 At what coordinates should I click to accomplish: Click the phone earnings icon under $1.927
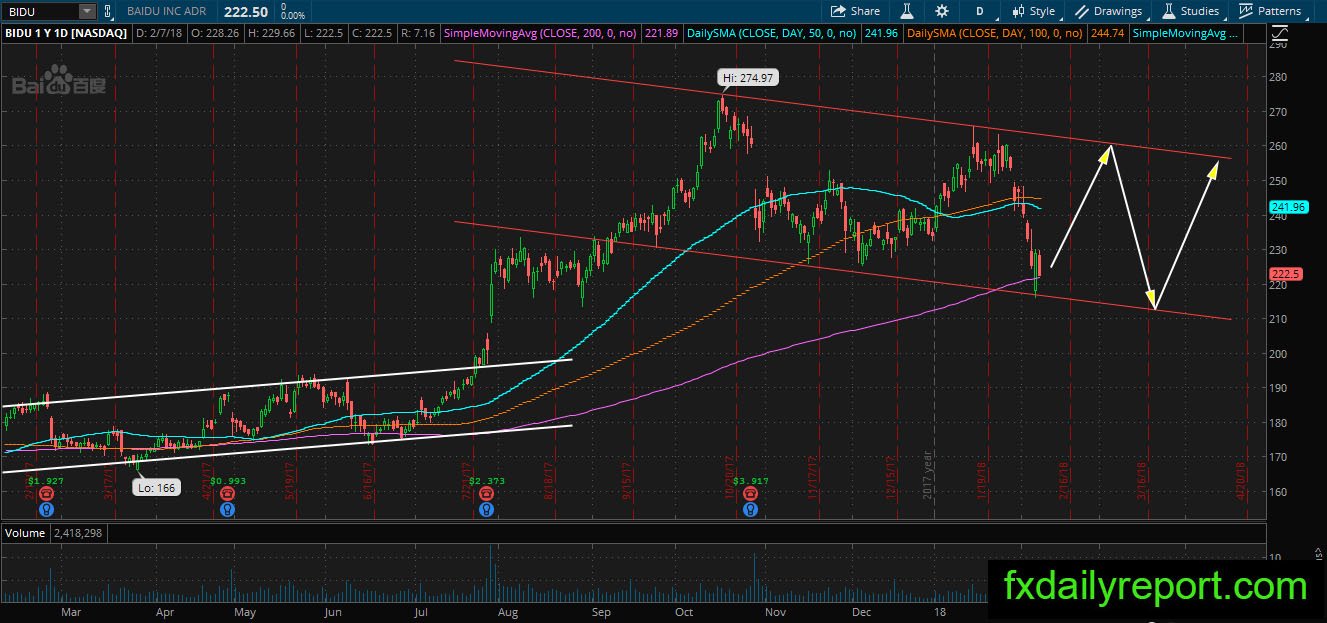45,493
